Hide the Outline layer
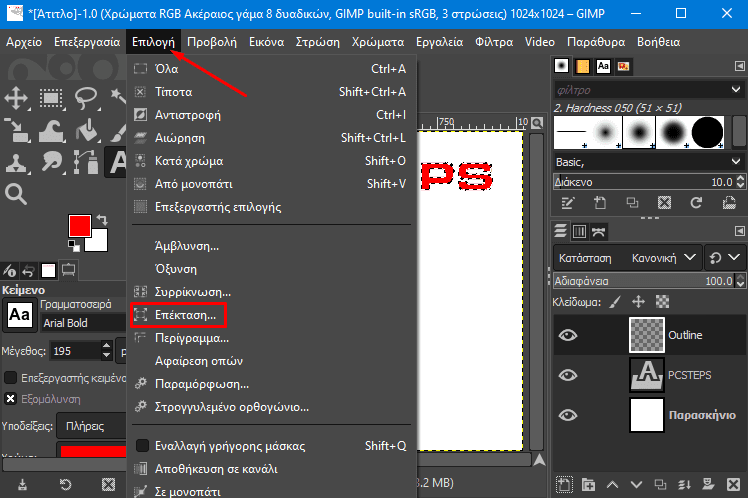 tap(568, 335)
